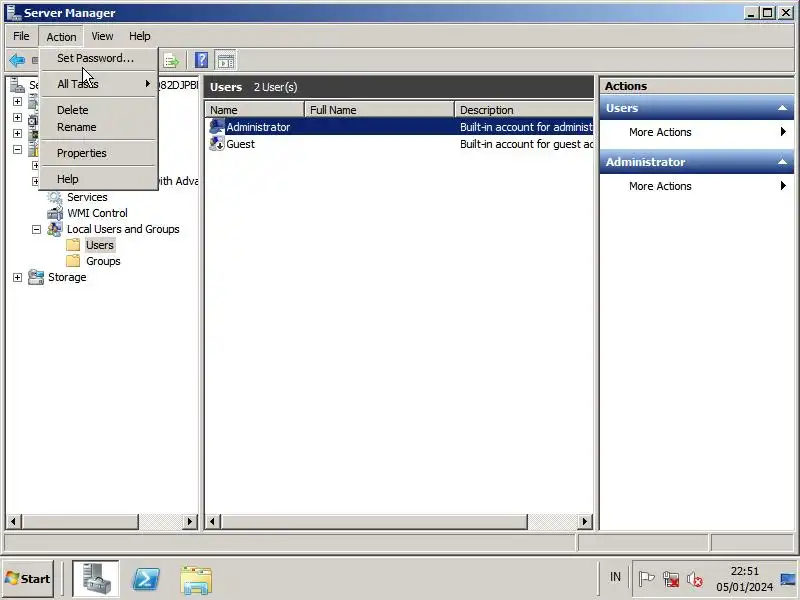Choose Set Password from Action menu

point(99,58)
